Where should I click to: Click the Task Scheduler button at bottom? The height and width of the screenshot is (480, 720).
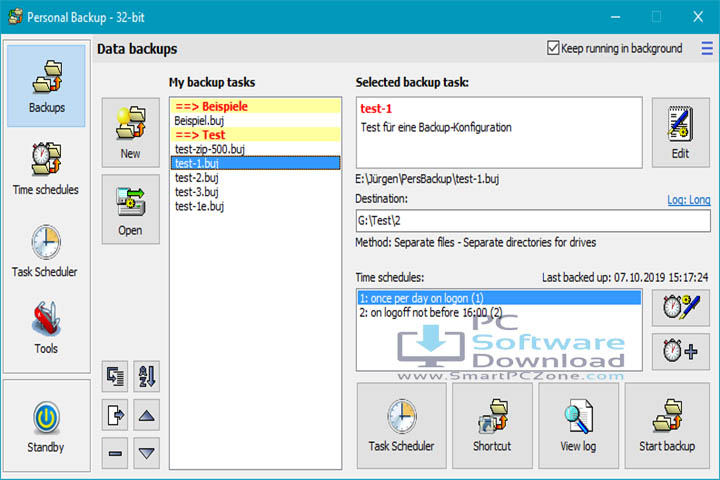(401, 426)
